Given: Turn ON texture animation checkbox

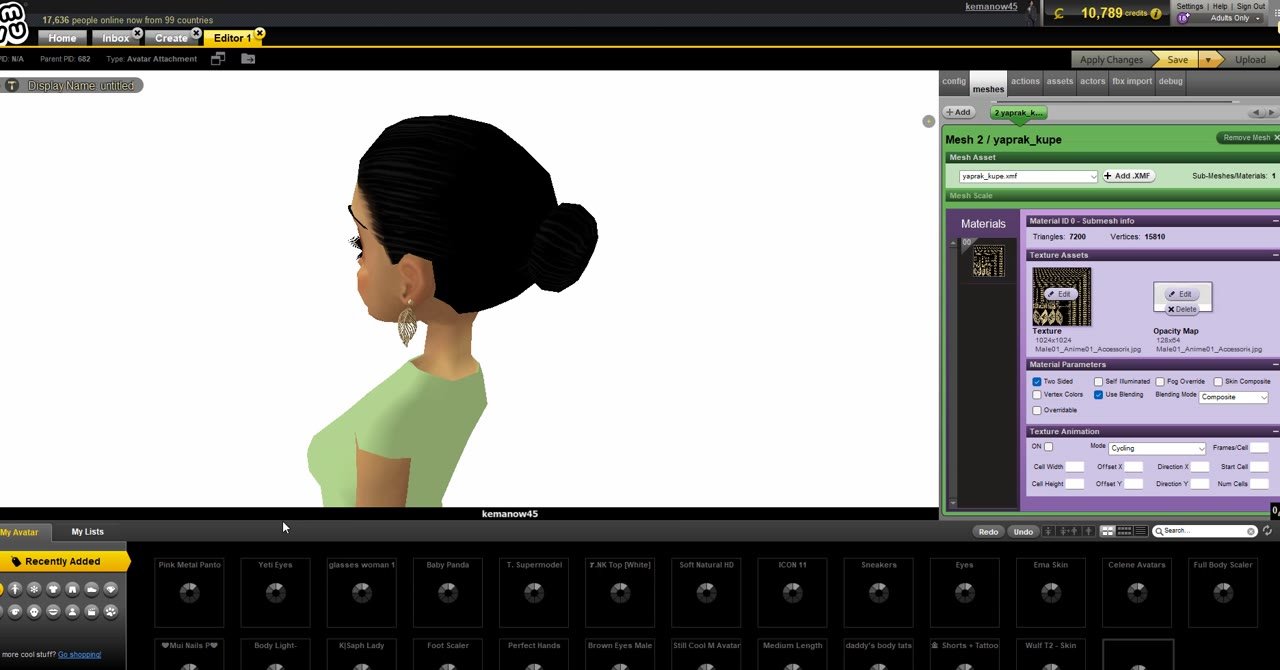Looking at the screenshot, I should [x=1048, y=447].
